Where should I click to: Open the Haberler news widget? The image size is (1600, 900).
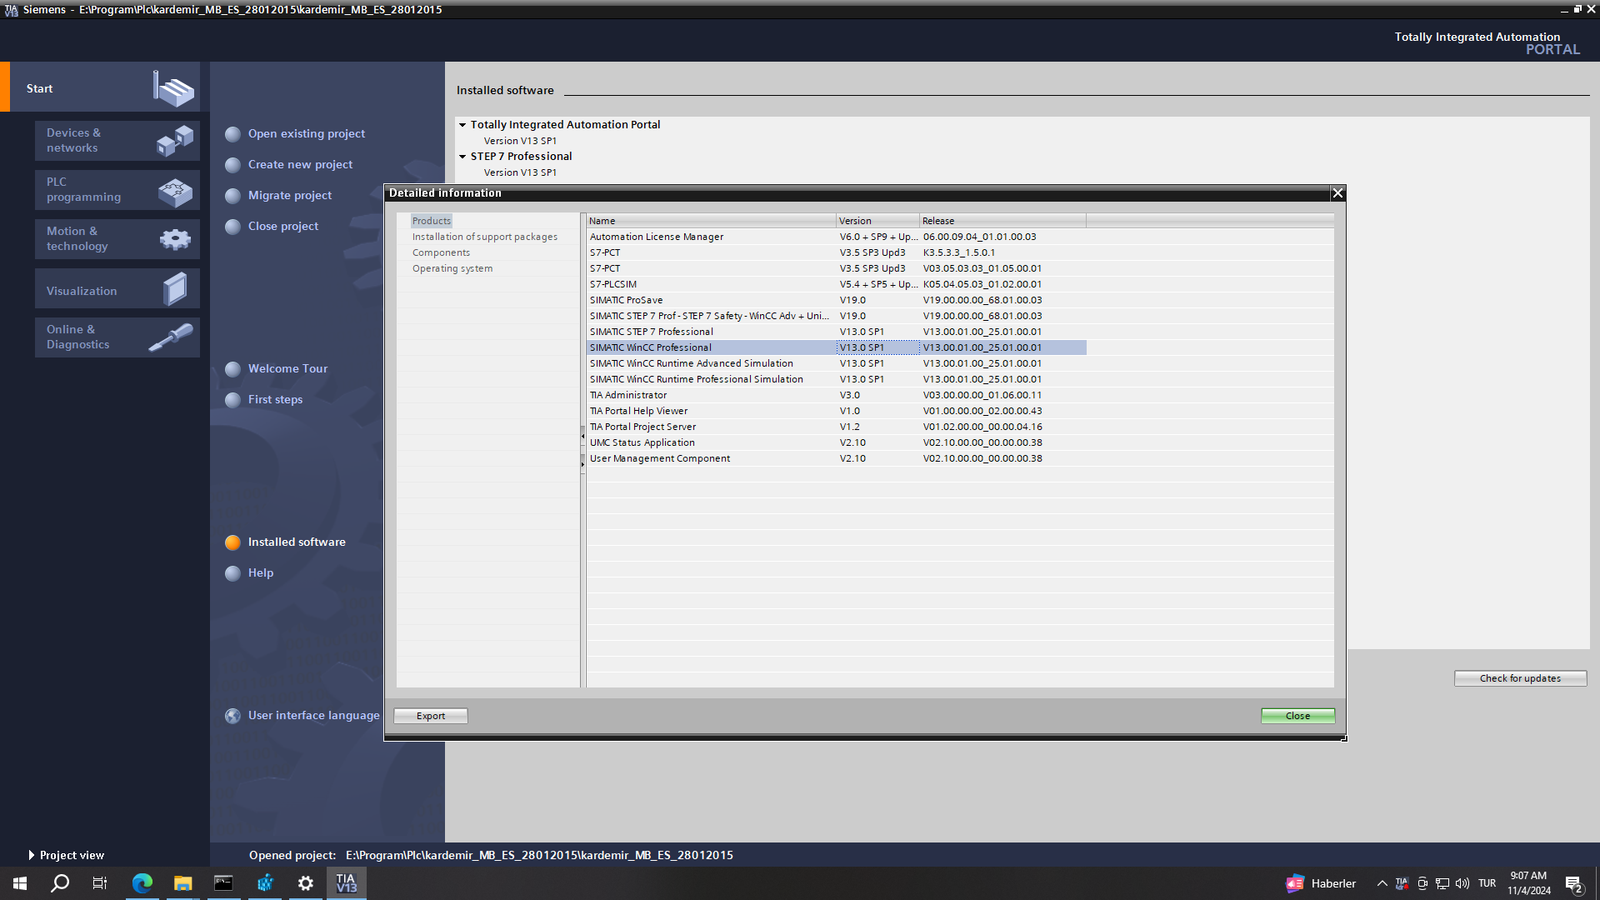click(1321, 883)
